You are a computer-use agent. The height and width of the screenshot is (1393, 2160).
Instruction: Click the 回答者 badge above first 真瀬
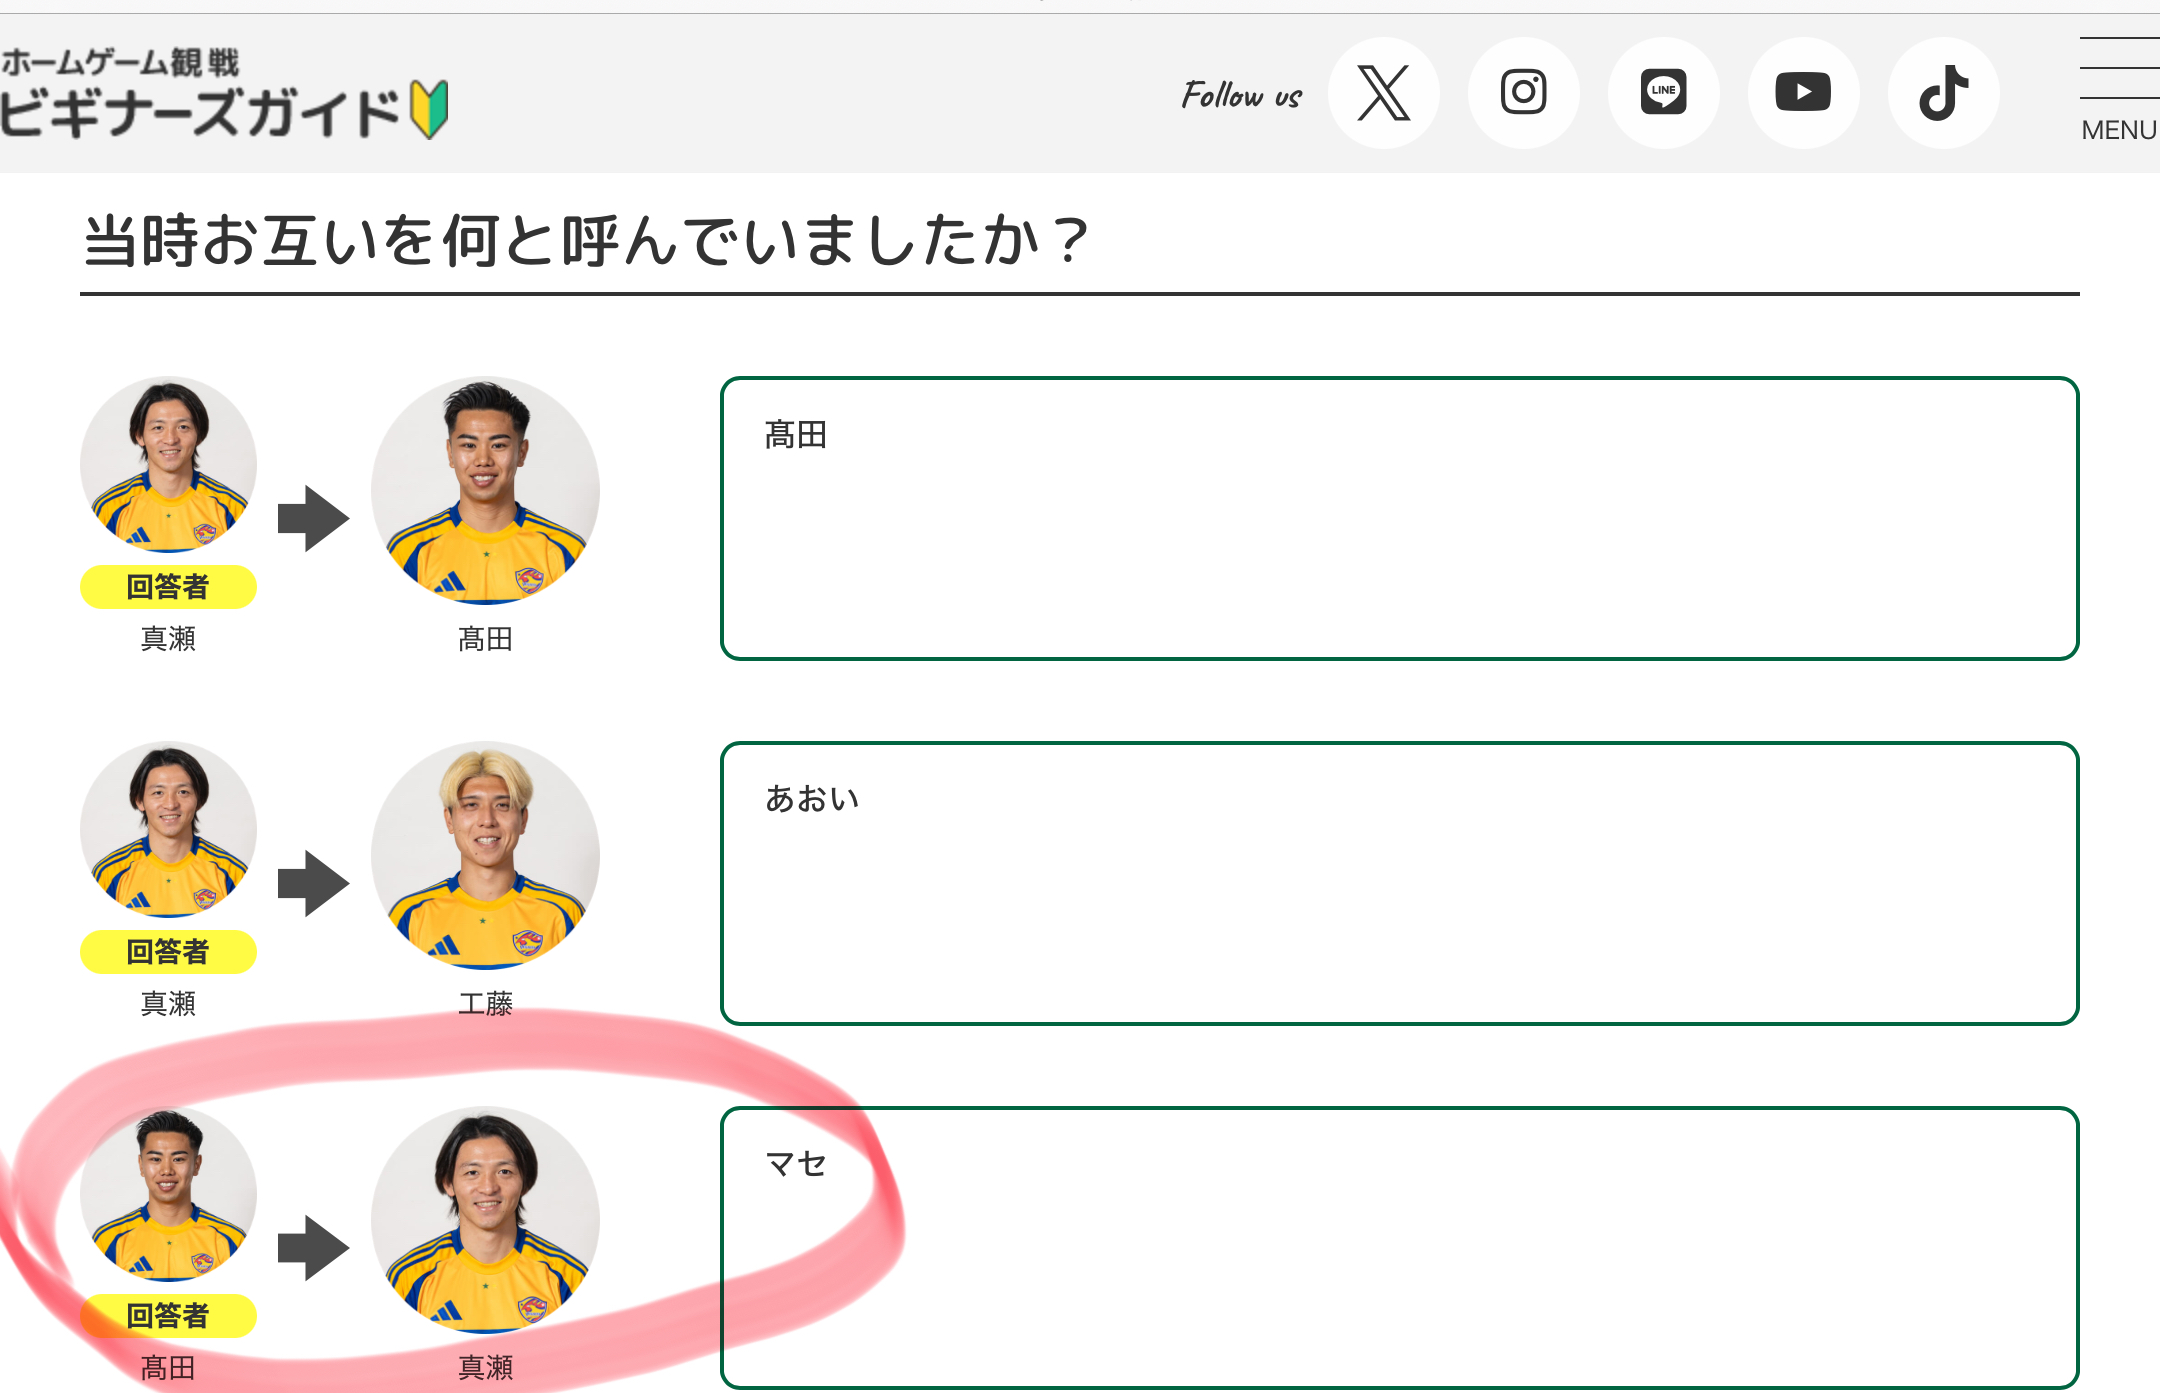tap(168, 587)
